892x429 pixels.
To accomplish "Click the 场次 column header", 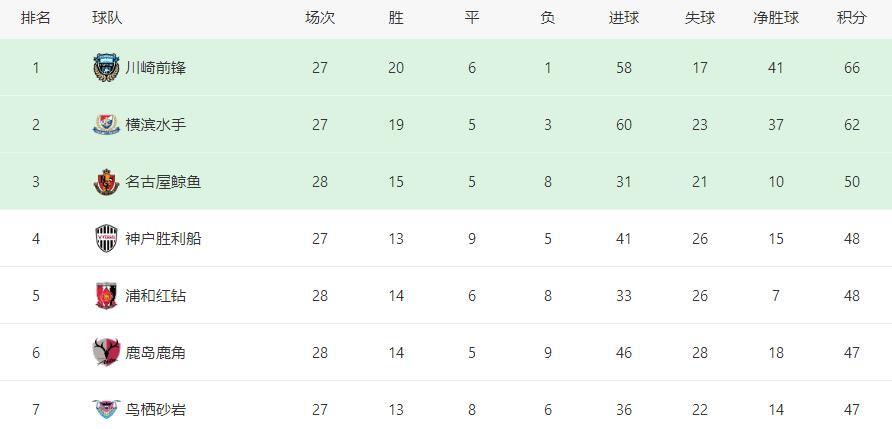I will (320, 18).
